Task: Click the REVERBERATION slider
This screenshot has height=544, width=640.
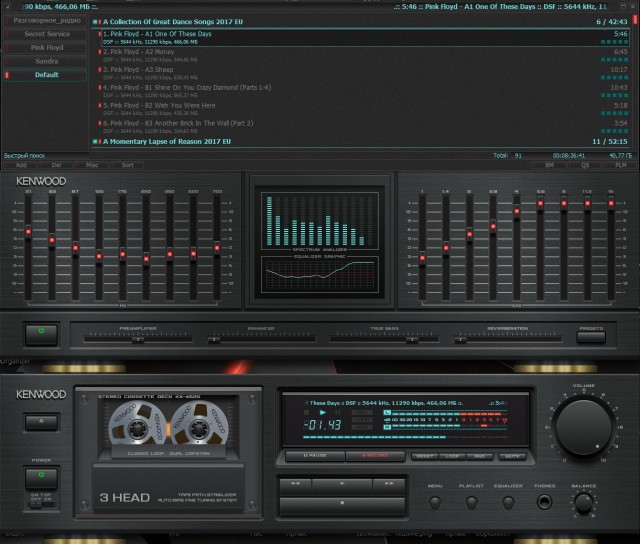Action: pyautogui.click(x=507, y=339)
